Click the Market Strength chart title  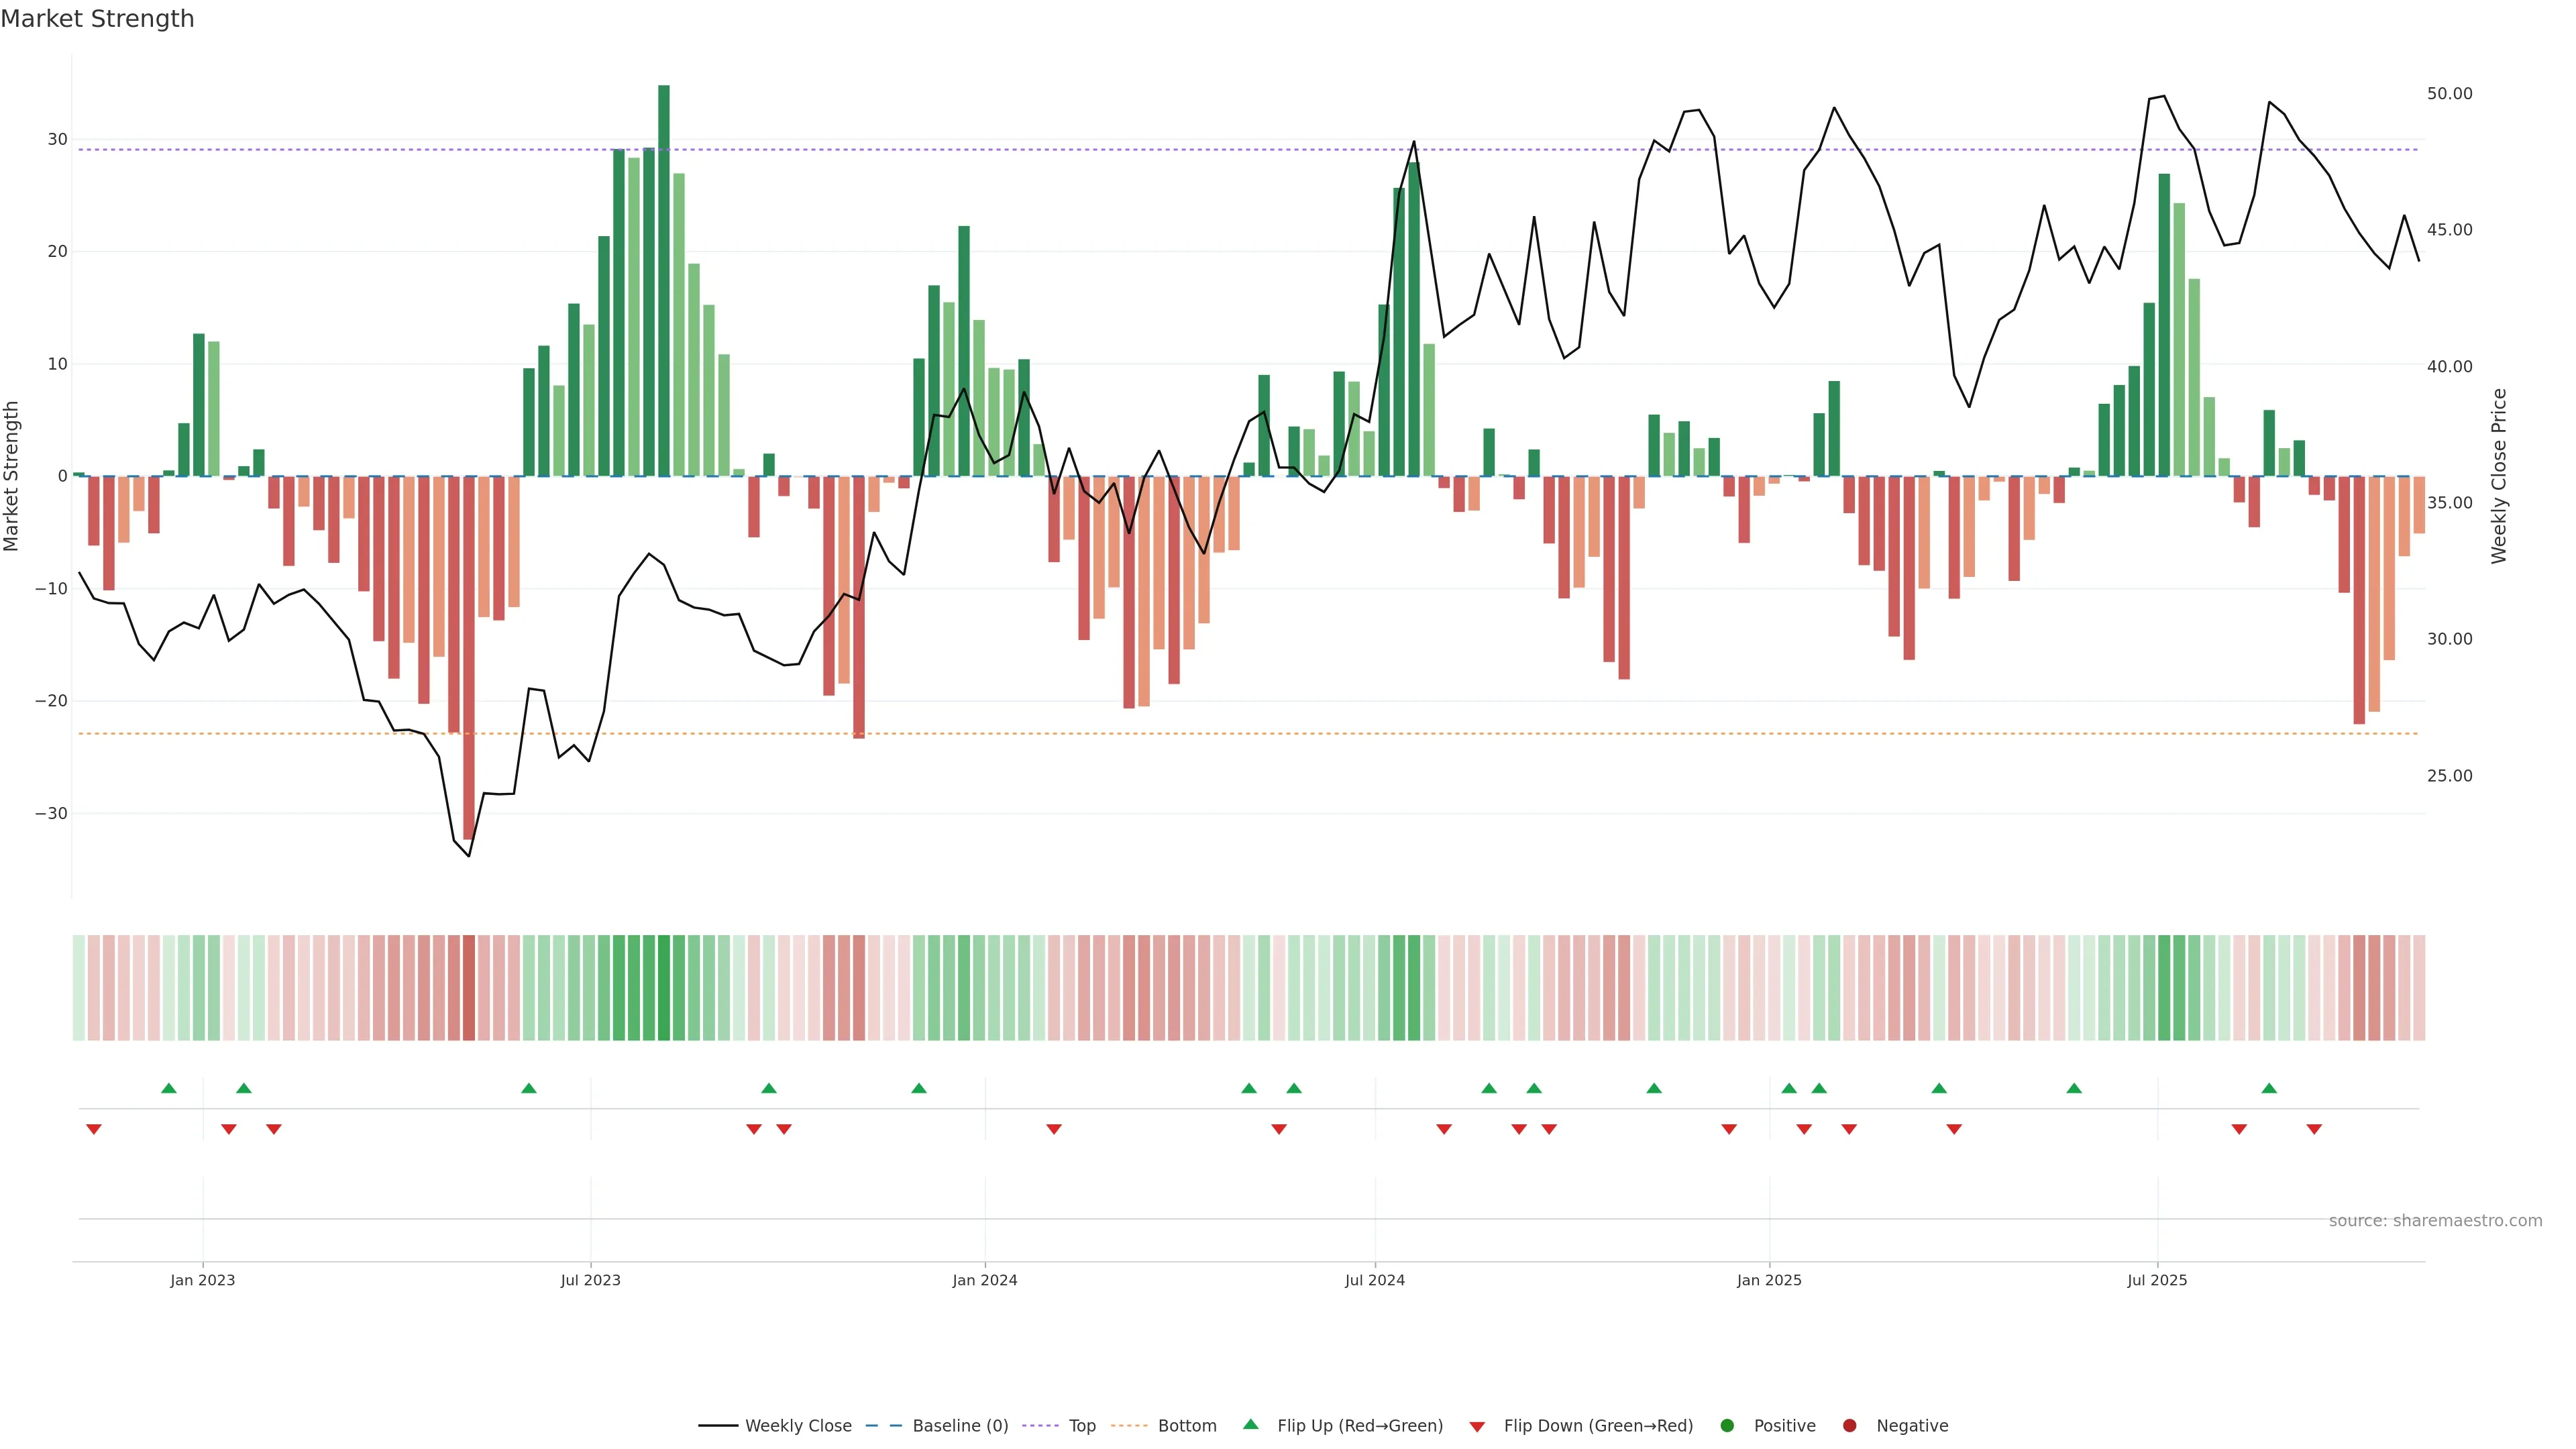point(97,19)
